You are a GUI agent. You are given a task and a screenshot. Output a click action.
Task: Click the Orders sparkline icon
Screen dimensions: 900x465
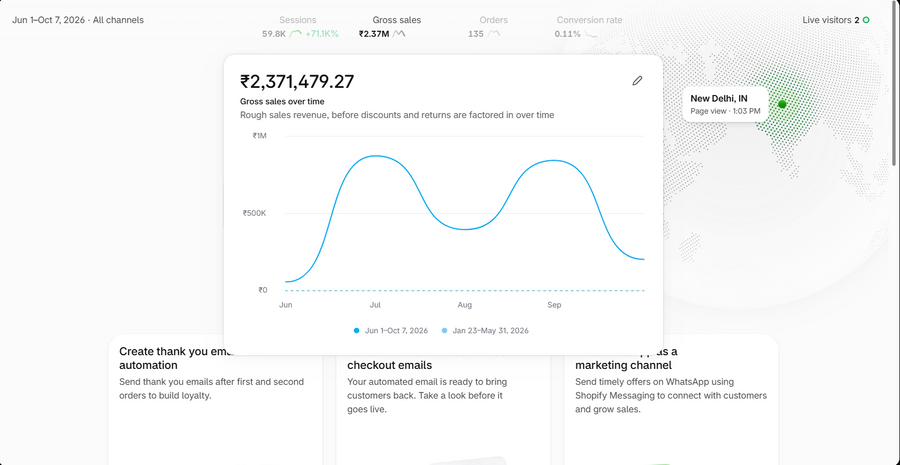494,34
